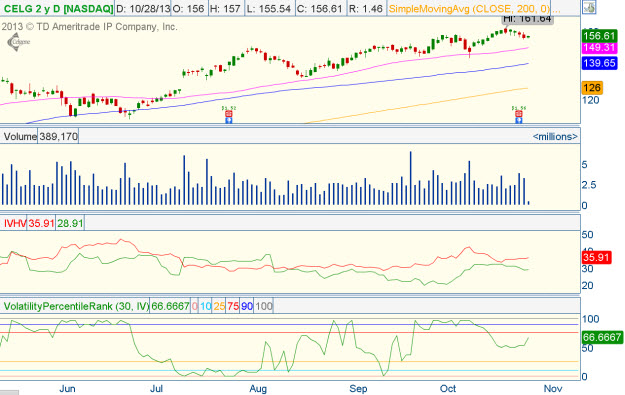Screen dimensions: 625x395
Task: Click the <millions> units label
Action: click(555, 137)
